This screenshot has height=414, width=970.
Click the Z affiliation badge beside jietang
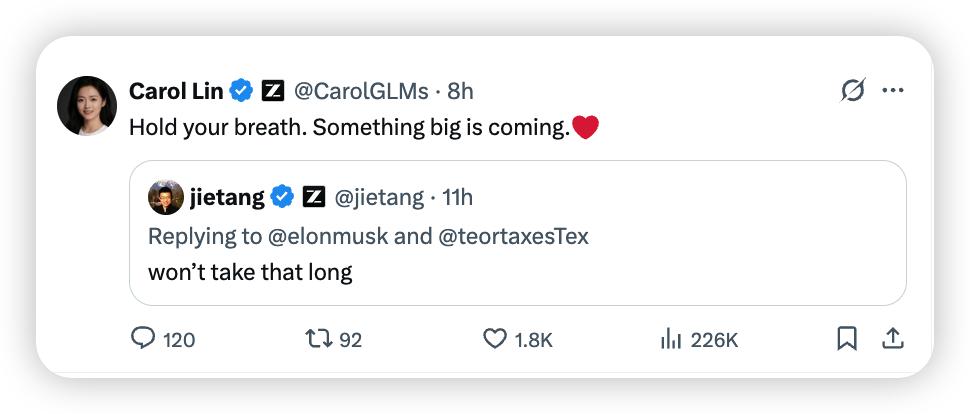click(314, 197)
